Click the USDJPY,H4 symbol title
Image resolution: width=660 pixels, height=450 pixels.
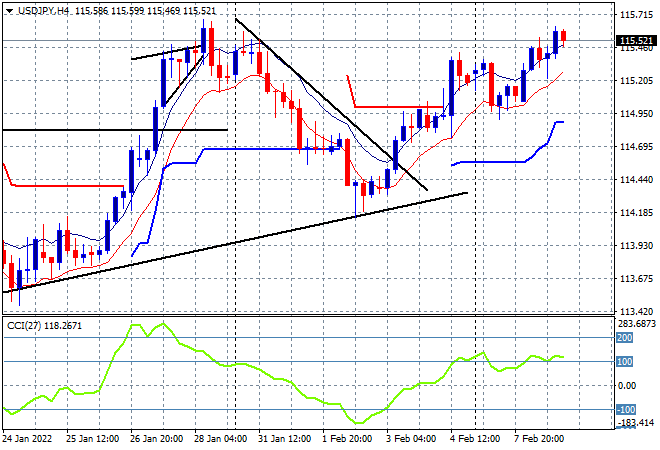click(x=43, y=11)
